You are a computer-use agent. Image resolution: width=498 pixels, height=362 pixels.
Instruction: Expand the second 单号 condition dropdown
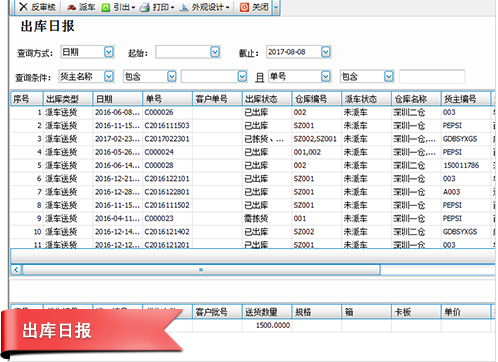coord(326,77)
